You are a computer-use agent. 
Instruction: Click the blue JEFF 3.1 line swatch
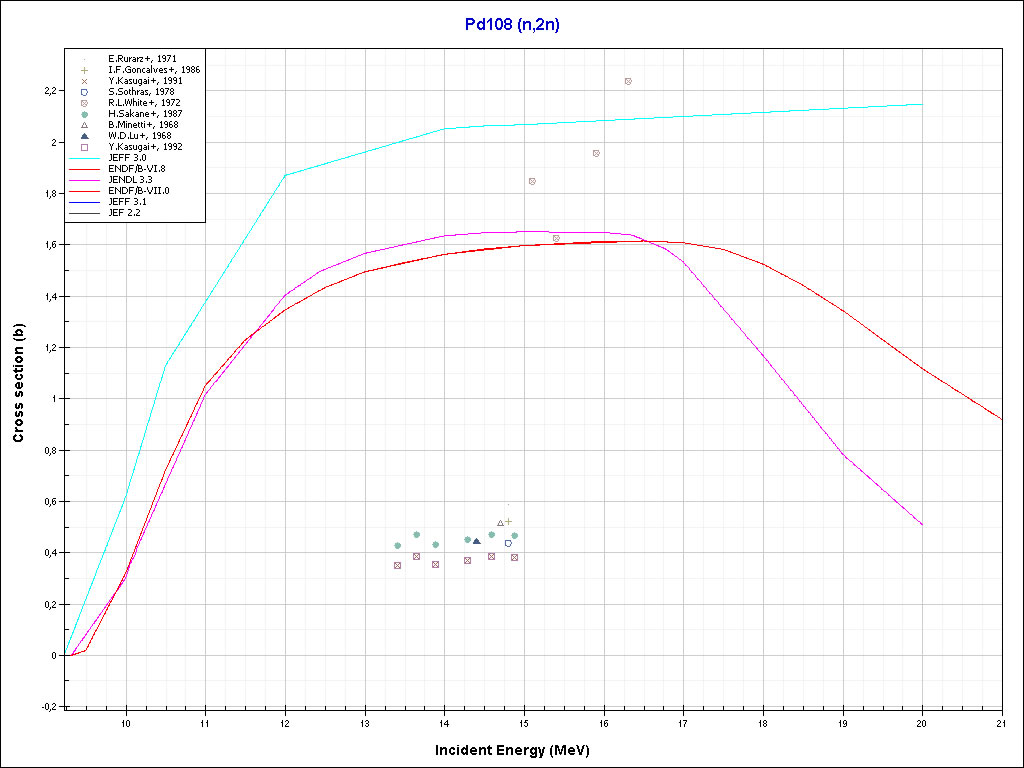click(x=85, y=201)
